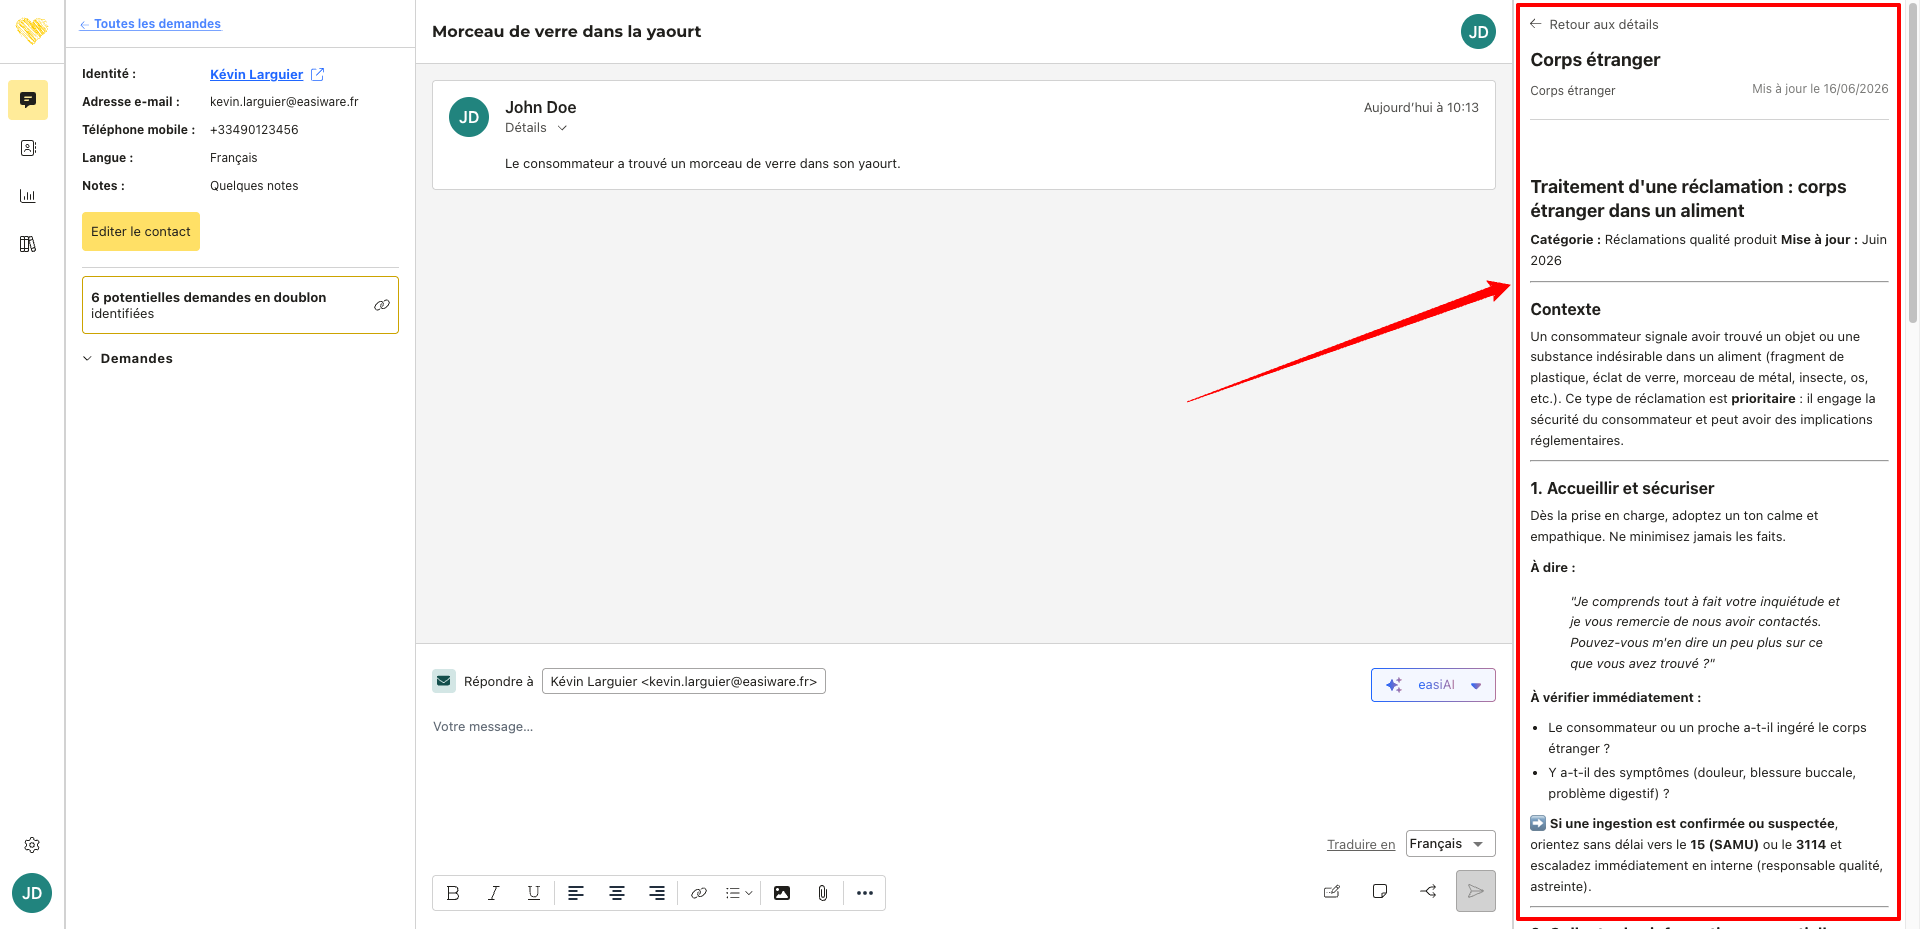Open more formatting options ellipsis

865,893
